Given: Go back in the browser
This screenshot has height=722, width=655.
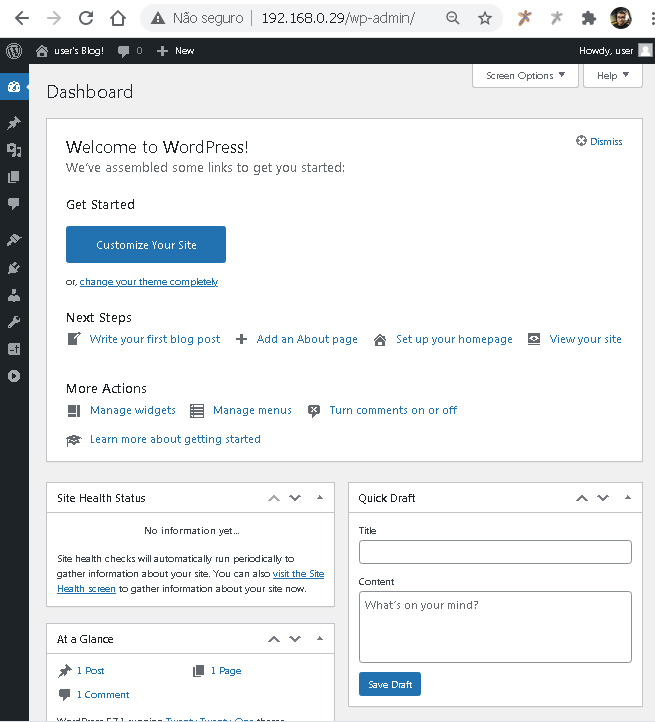Looking at the screenshot, I should [22, 18].
